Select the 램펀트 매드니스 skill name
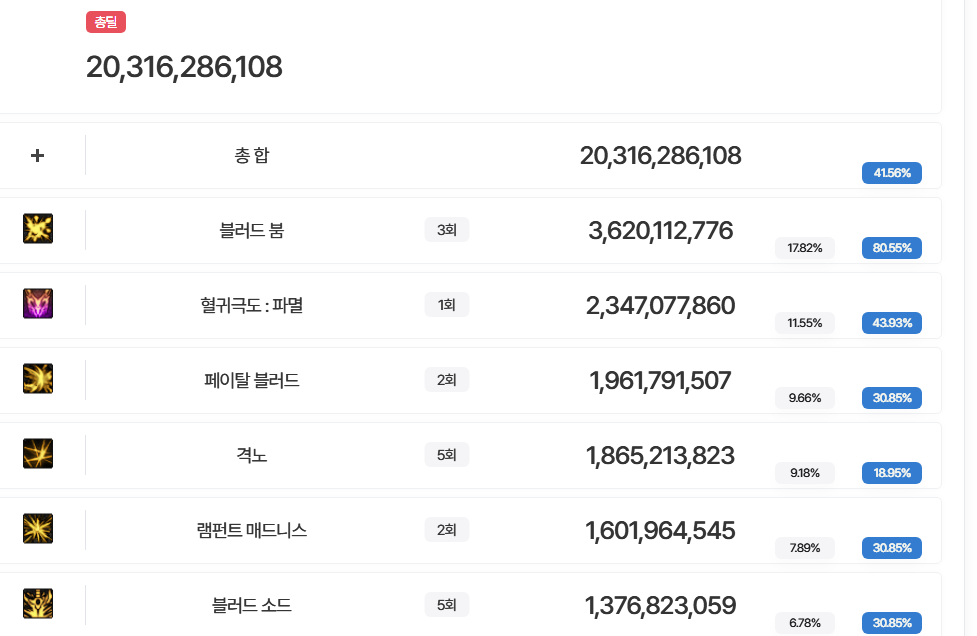The image size is (977, 636). coord(252,530)
